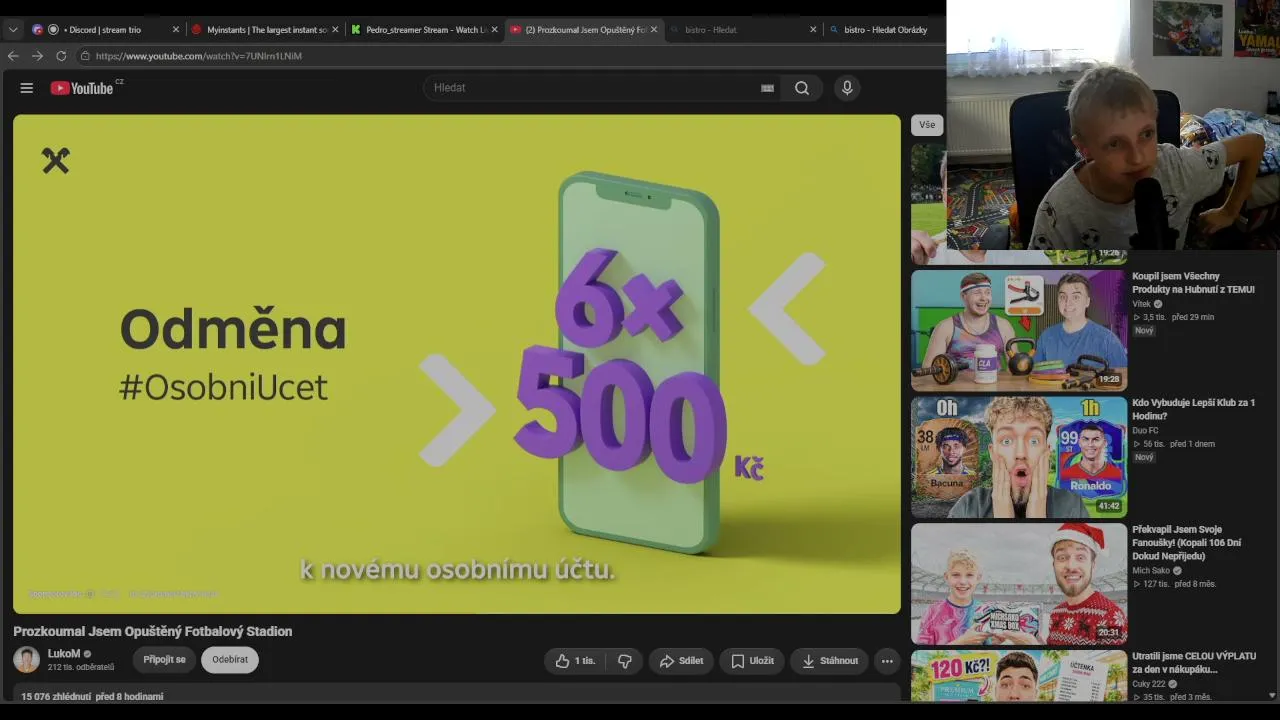This screenshot has width=1280, height=720.
Task: Save the video with Uložit
Action: coord(752,661)
